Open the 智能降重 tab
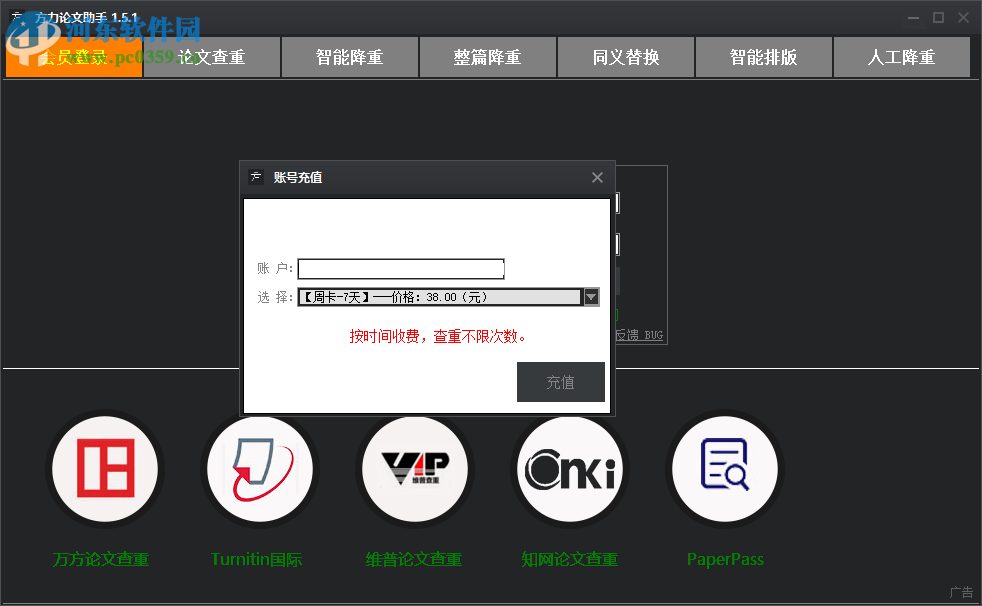This screenshot has height=606, width=982. [349, 57]
